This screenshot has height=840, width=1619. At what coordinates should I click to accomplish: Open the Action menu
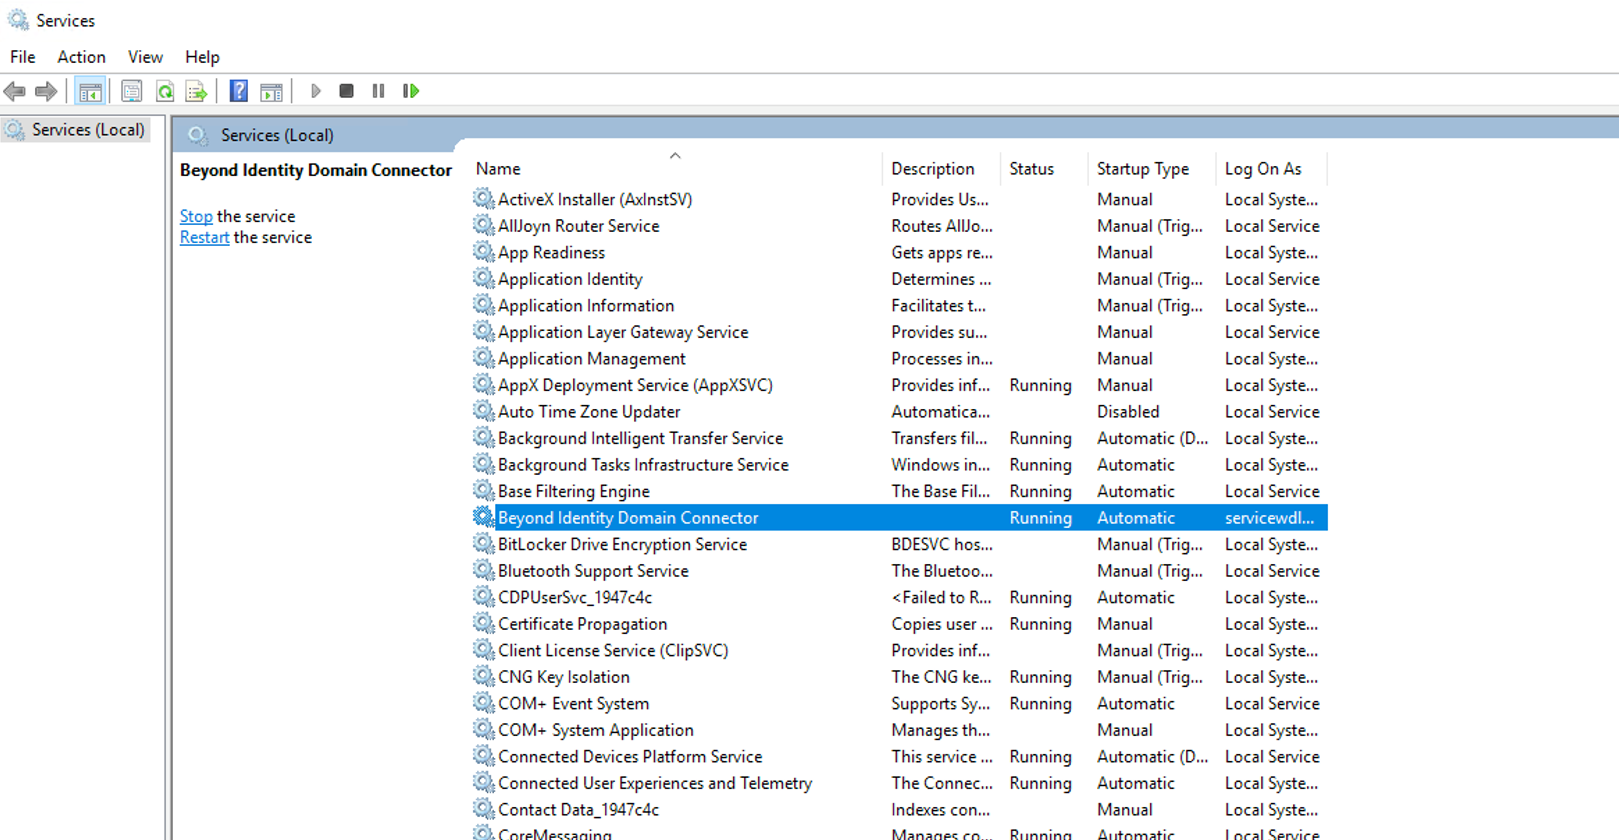click(x=81, y=57)
